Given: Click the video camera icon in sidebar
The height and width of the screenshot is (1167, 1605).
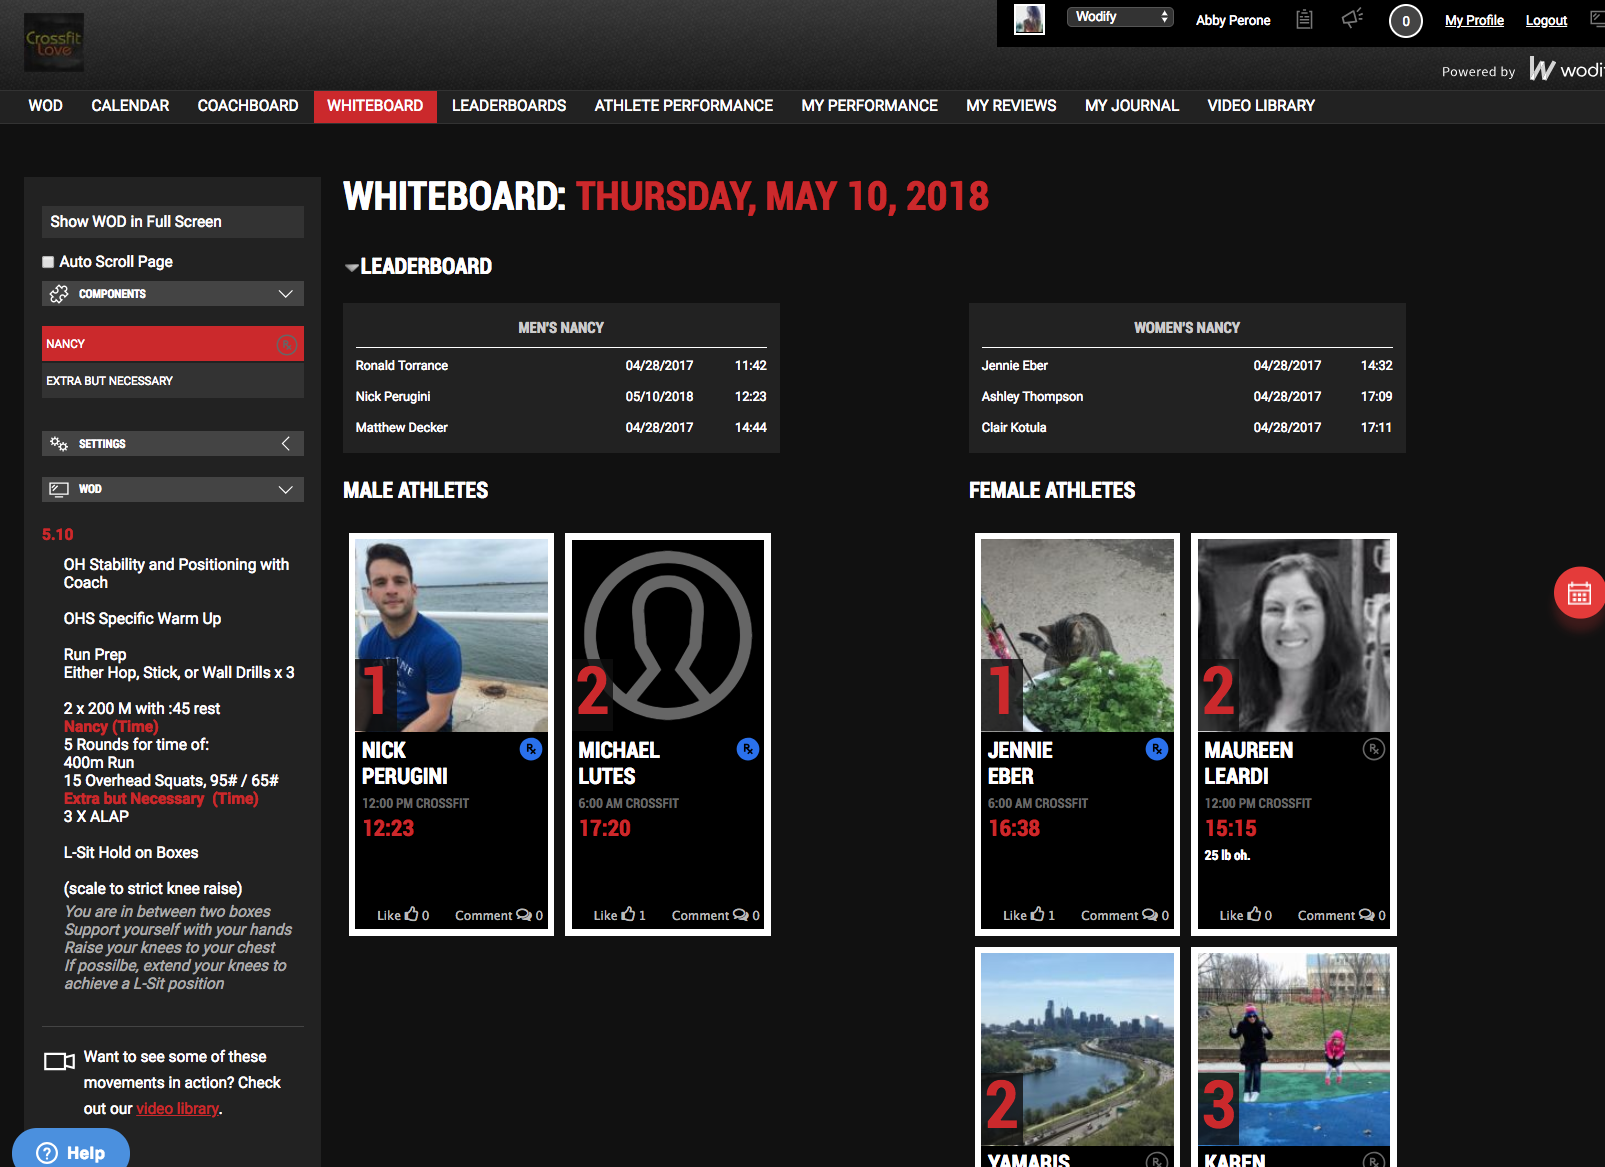Looking at the screenshot, I should click(60, 1061).
